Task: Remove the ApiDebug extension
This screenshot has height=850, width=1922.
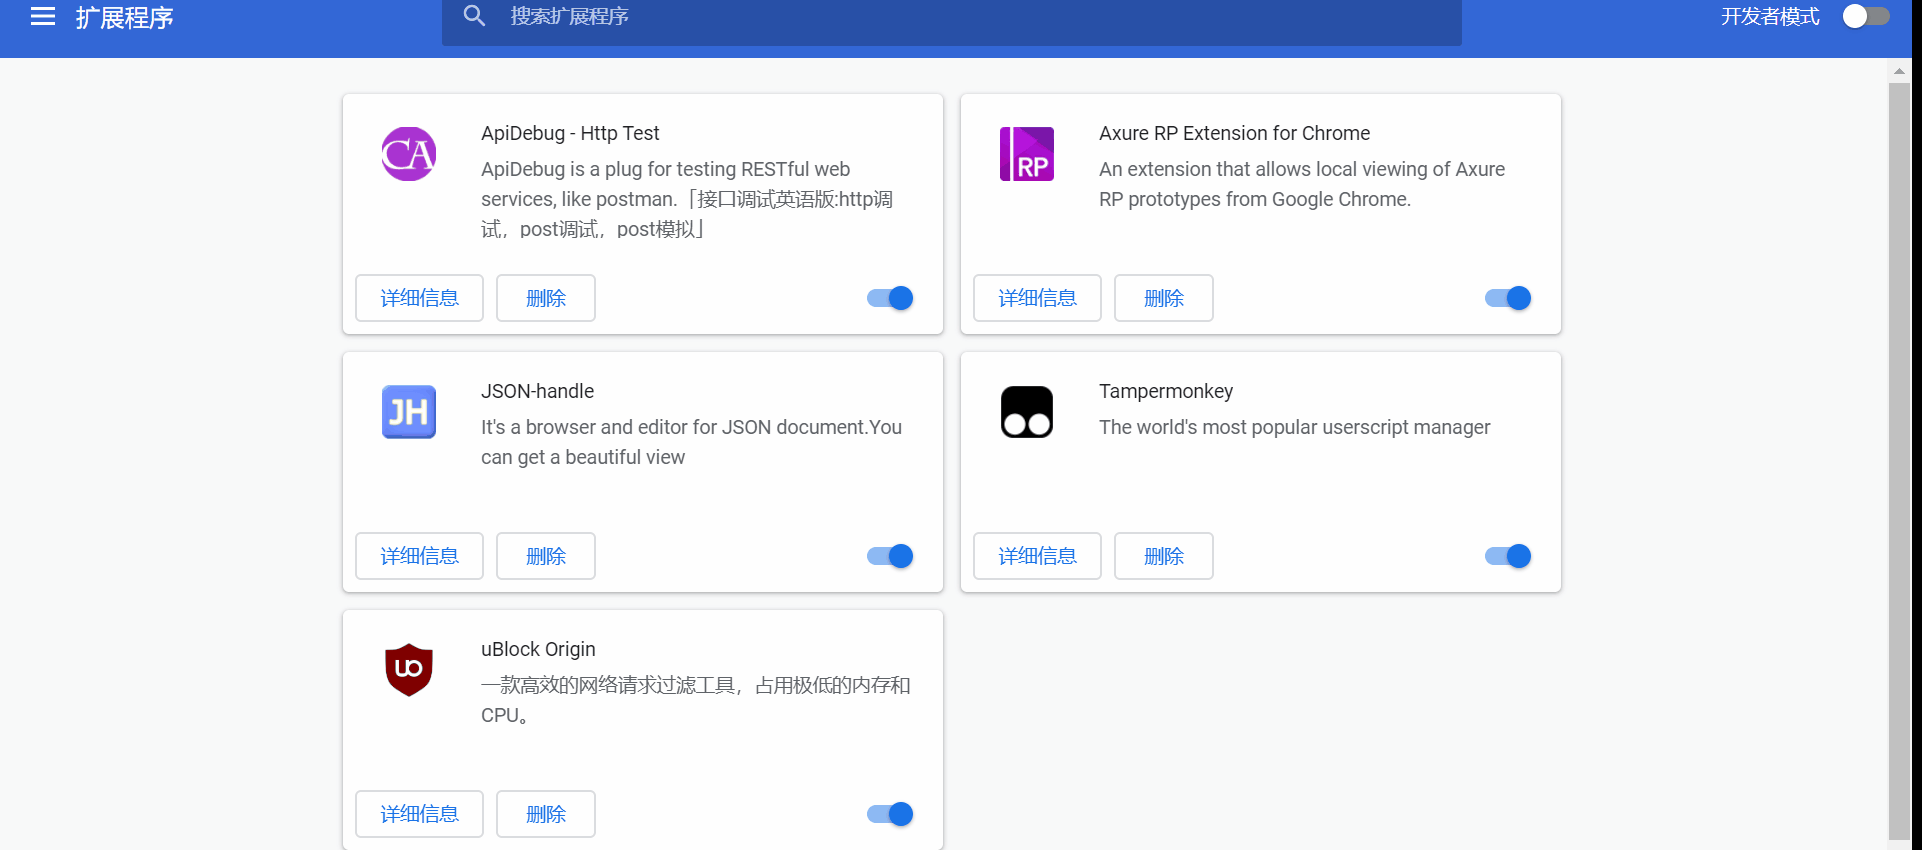Action: click(x=546, y=298)
